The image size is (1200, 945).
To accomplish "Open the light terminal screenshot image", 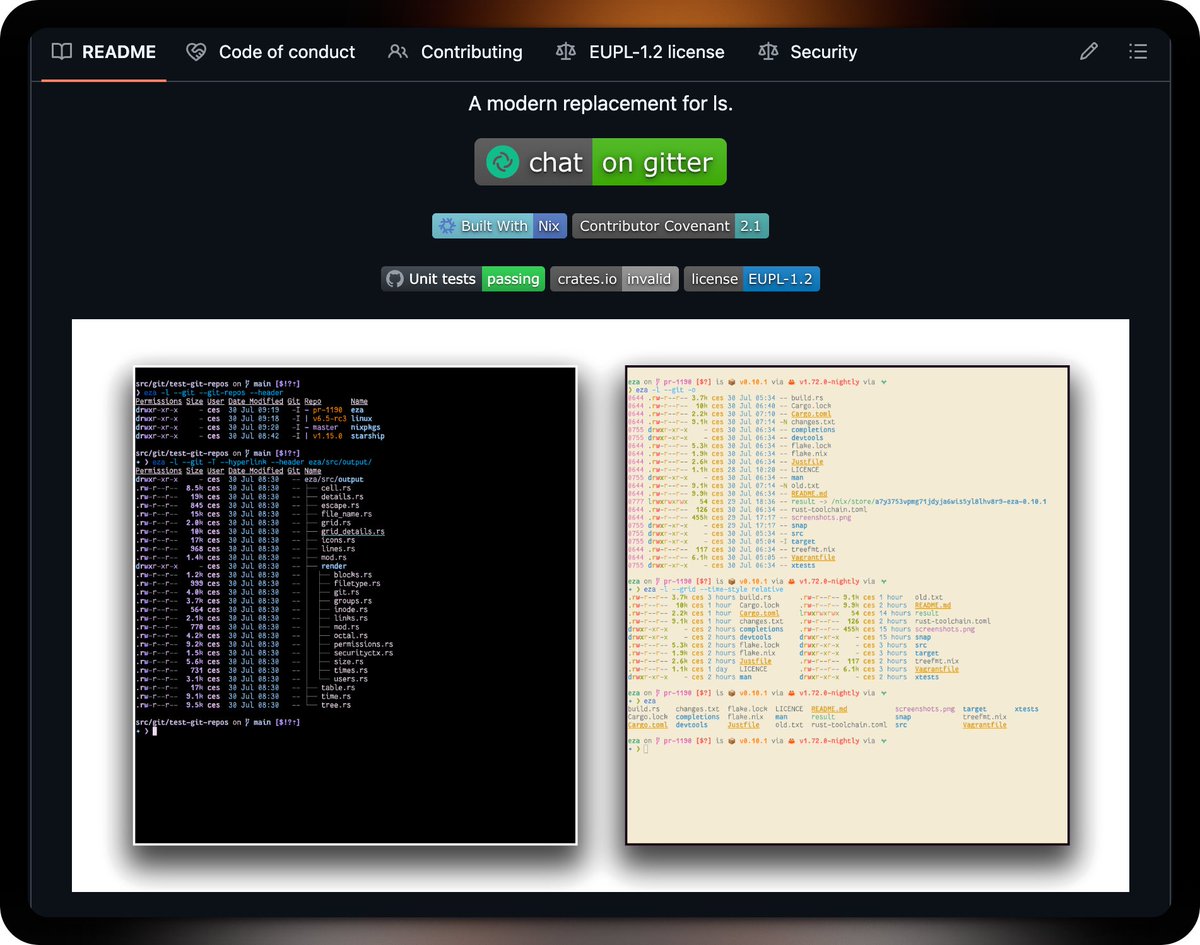I will coord(848,605).
